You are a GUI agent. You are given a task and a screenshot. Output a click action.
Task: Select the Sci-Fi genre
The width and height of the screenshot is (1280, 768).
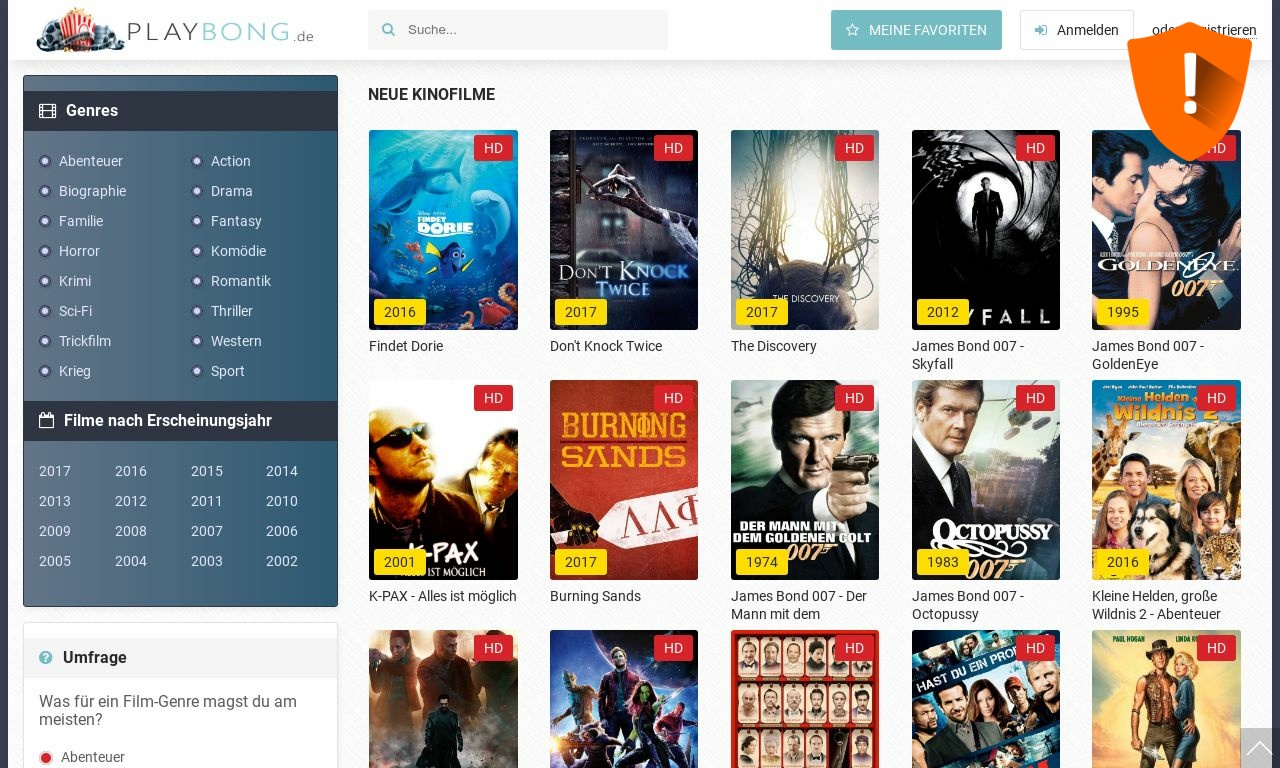click(75, 311)
